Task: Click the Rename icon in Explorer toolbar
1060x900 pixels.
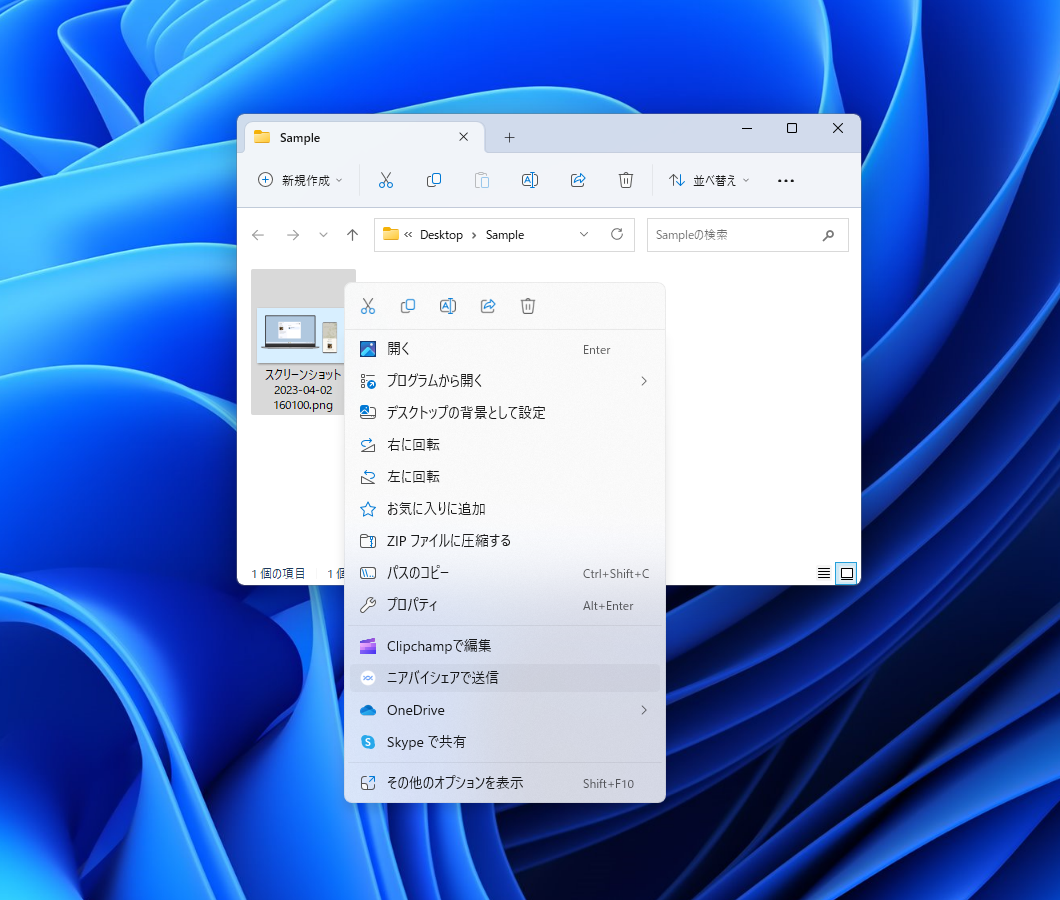Action: 530,180
